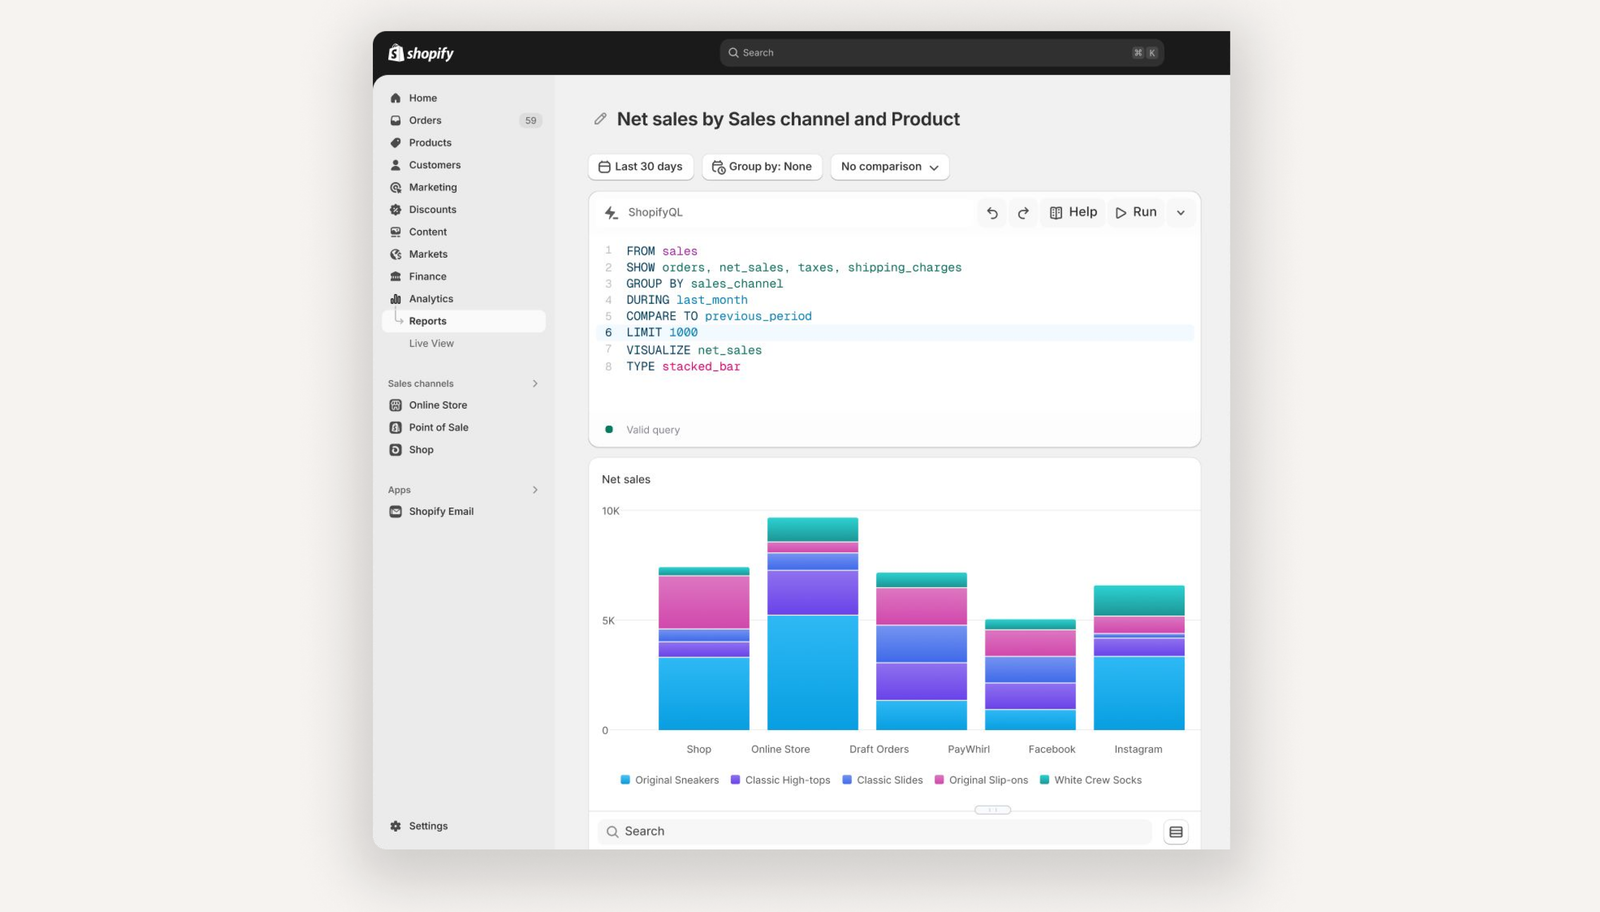Click the Online Store icon
Viewport: 1600px width, 912px height.
point(396,405)
